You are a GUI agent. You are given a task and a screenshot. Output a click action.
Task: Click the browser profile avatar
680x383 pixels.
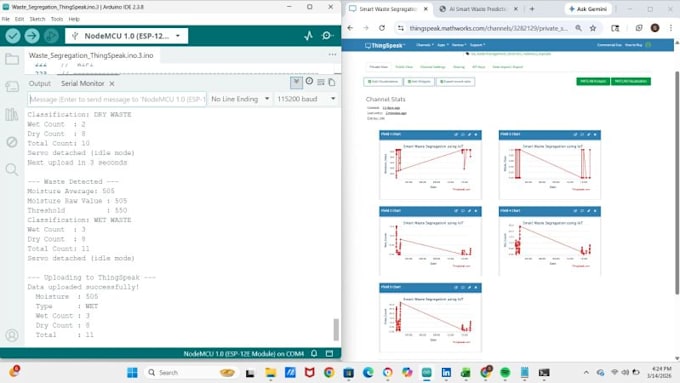pyautogui.click(x=655, y=28)
